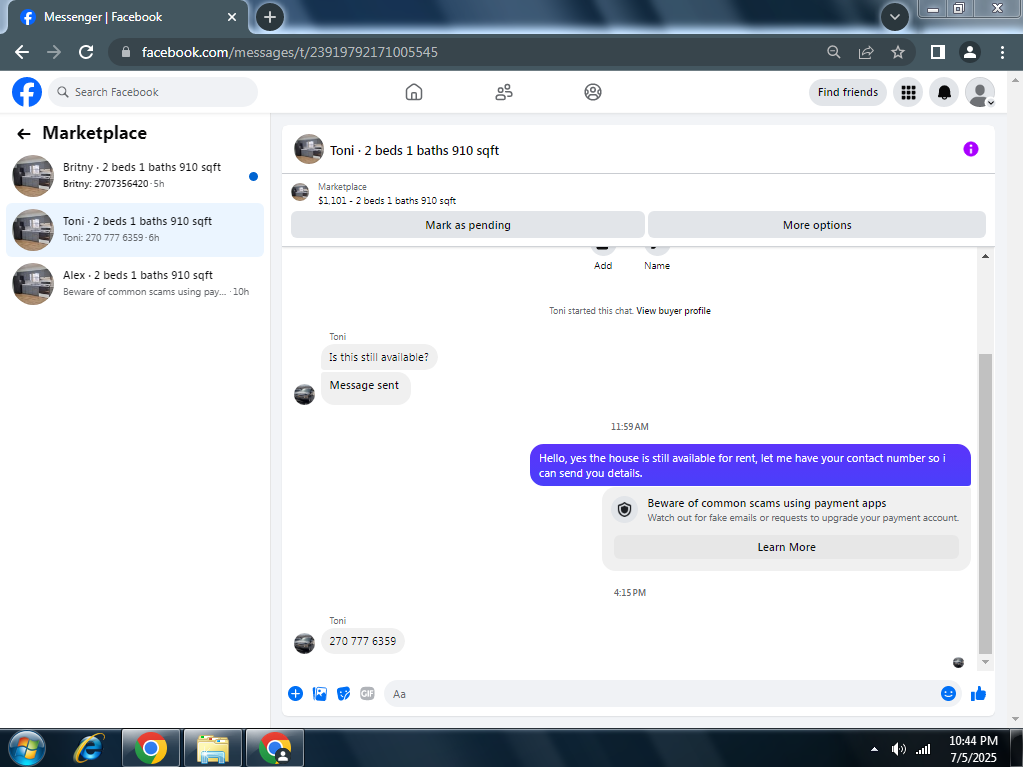Image resolution: width=1023 pixels, height=767 pixels.
Task: Share this page icon
Action: (x=866, y=52)
